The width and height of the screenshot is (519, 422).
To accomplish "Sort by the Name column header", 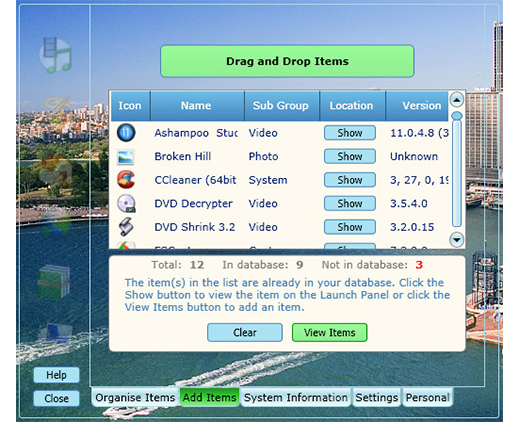I will [196, 106].
